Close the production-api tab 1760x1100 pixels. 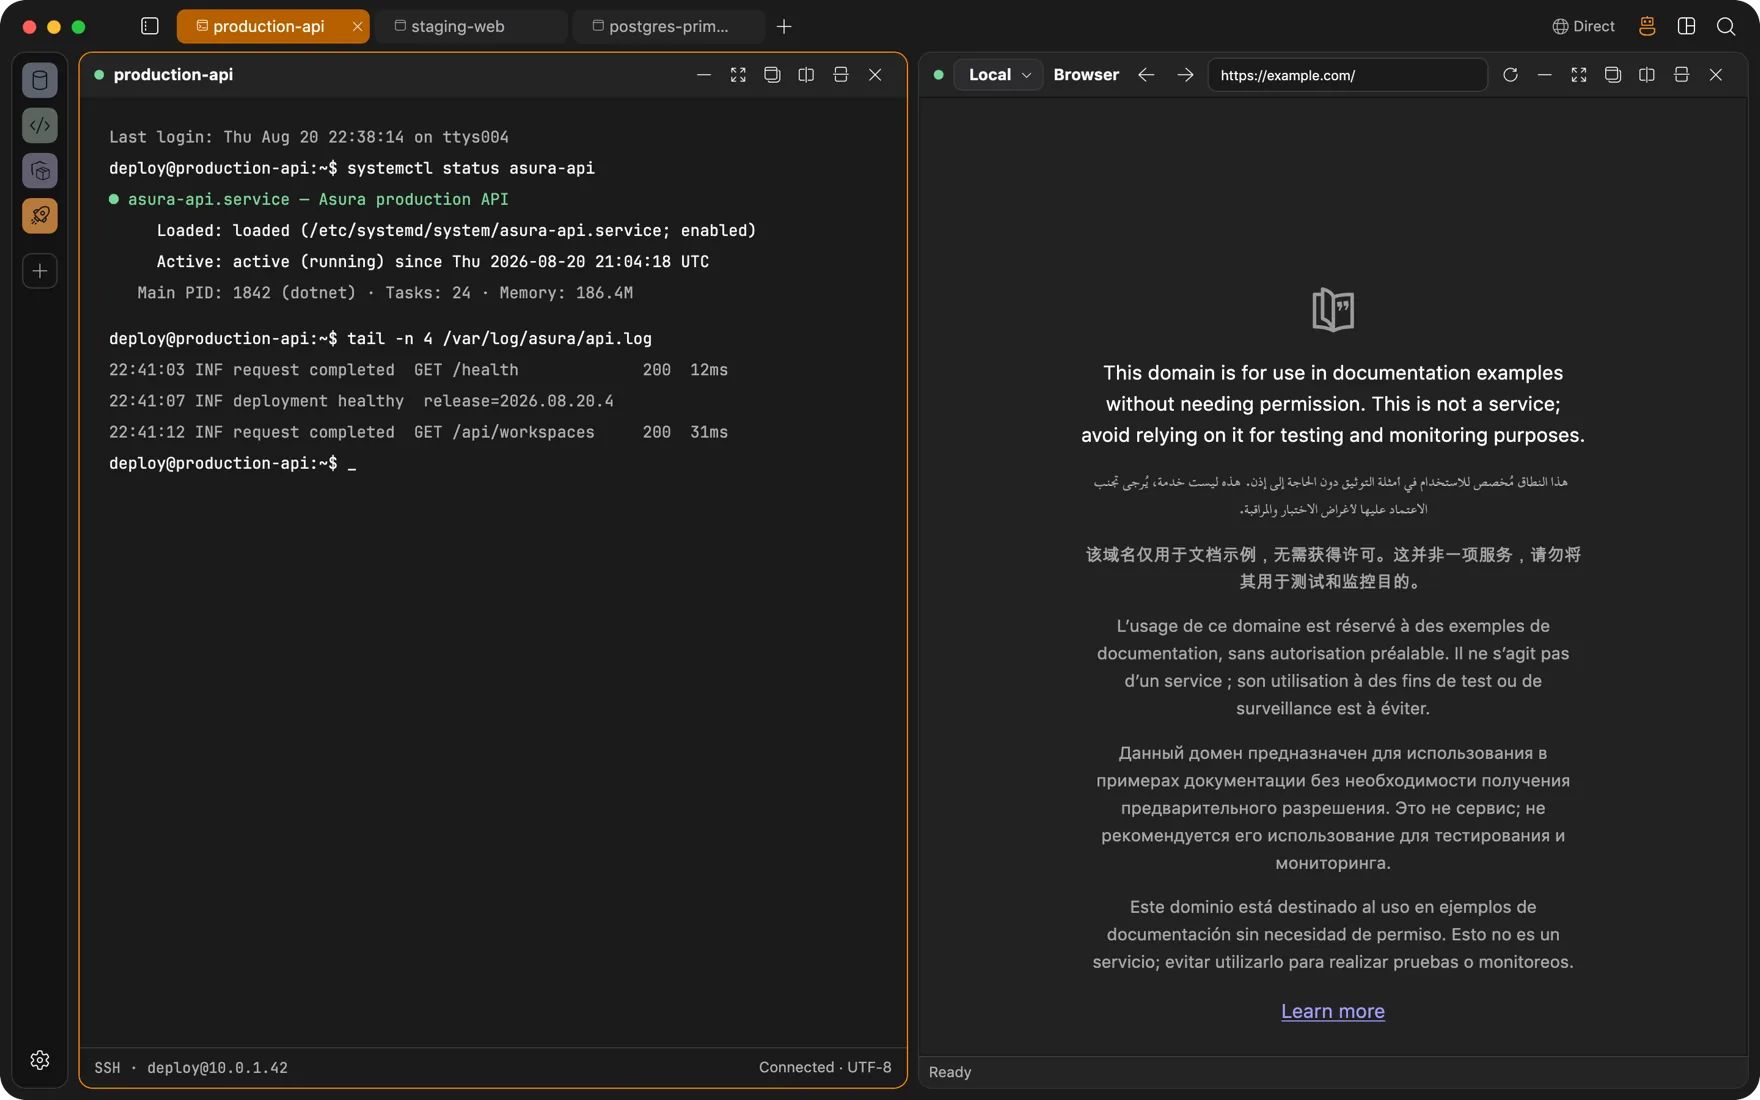[357, 26]
